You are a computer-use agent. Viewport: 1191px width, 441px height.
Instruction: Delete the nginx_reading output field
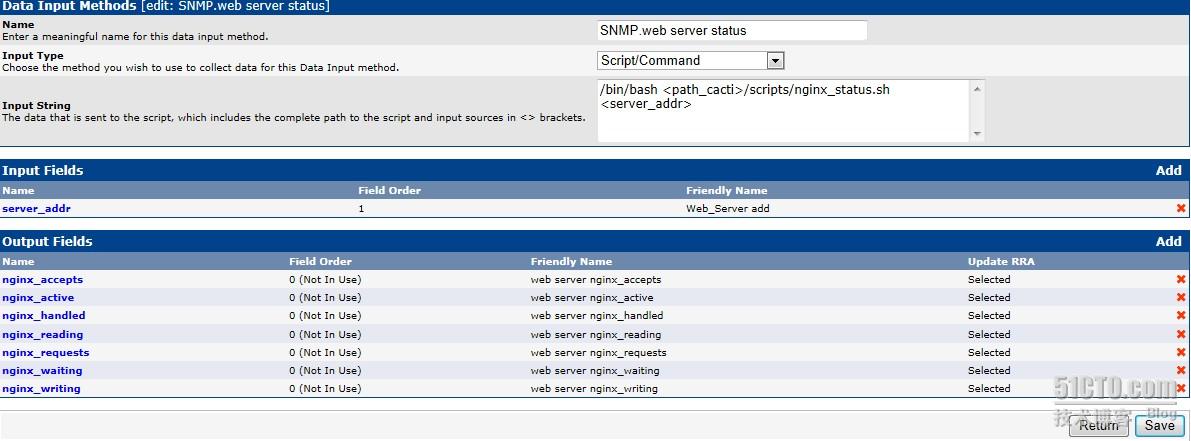coord(1180,334)
